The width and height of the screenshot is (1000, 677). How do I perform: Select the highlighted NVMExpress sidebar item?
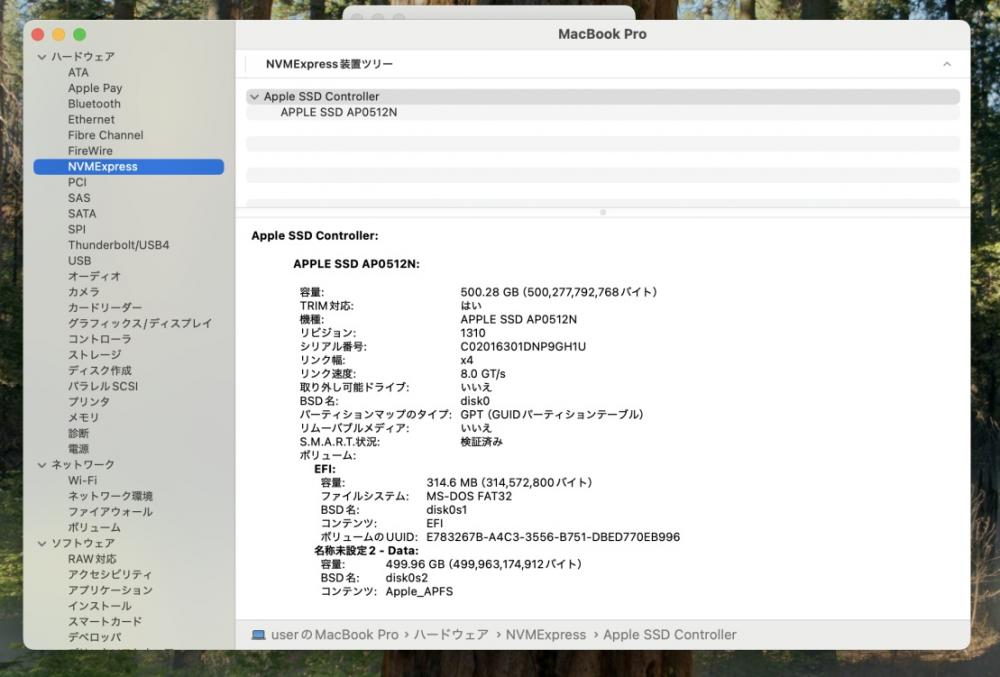129,166
